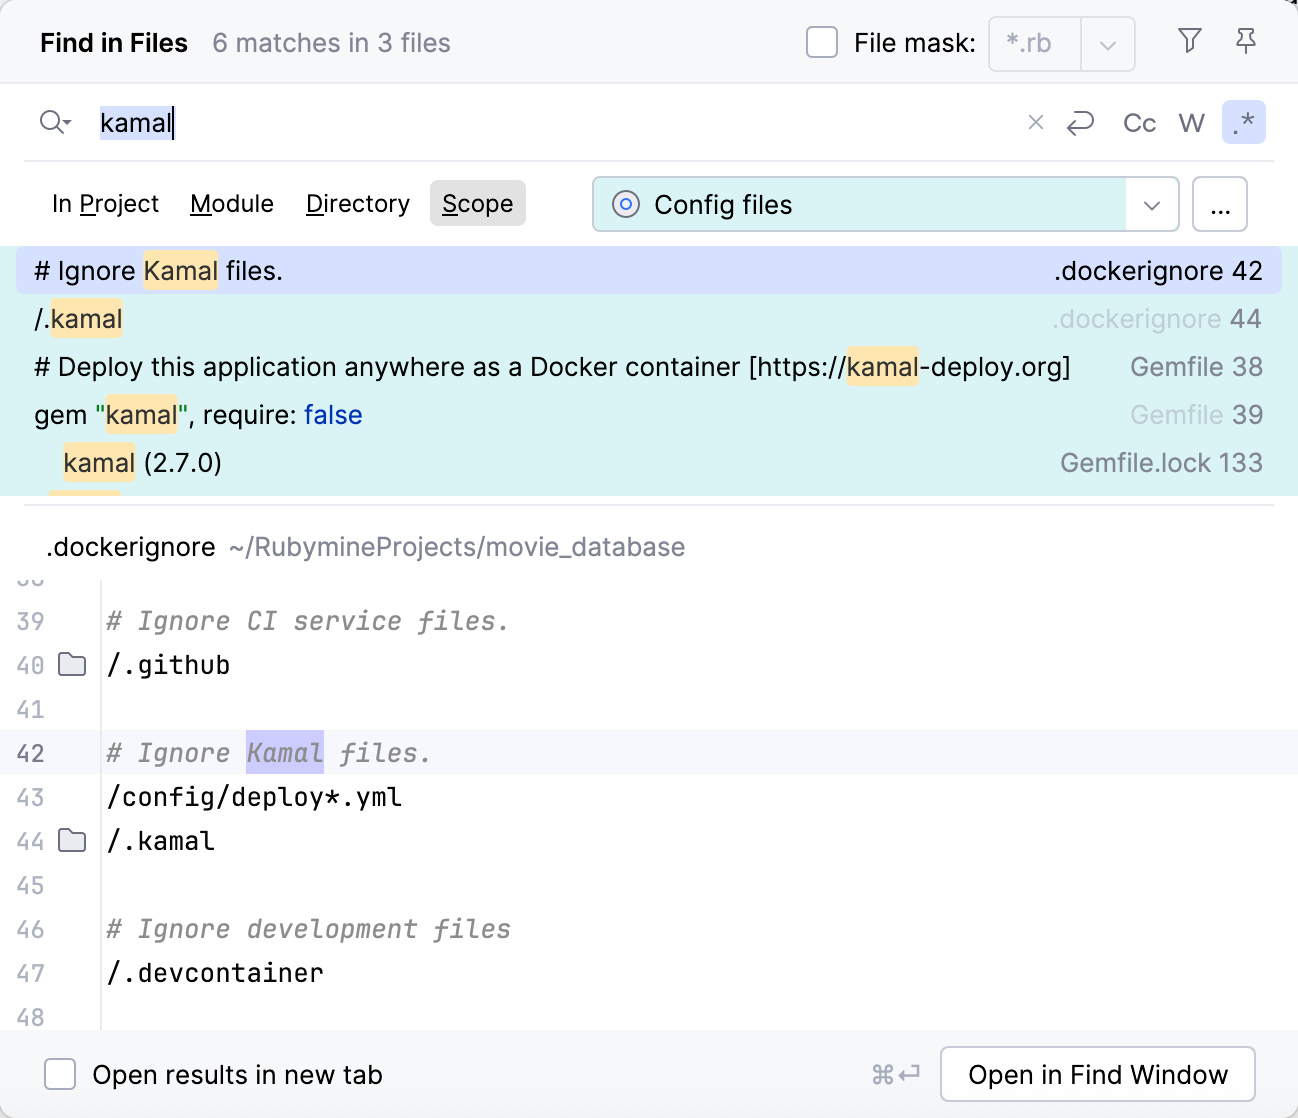Open the file mask dropdown
The image size is (1298, 1118).
coord(1108,43)
